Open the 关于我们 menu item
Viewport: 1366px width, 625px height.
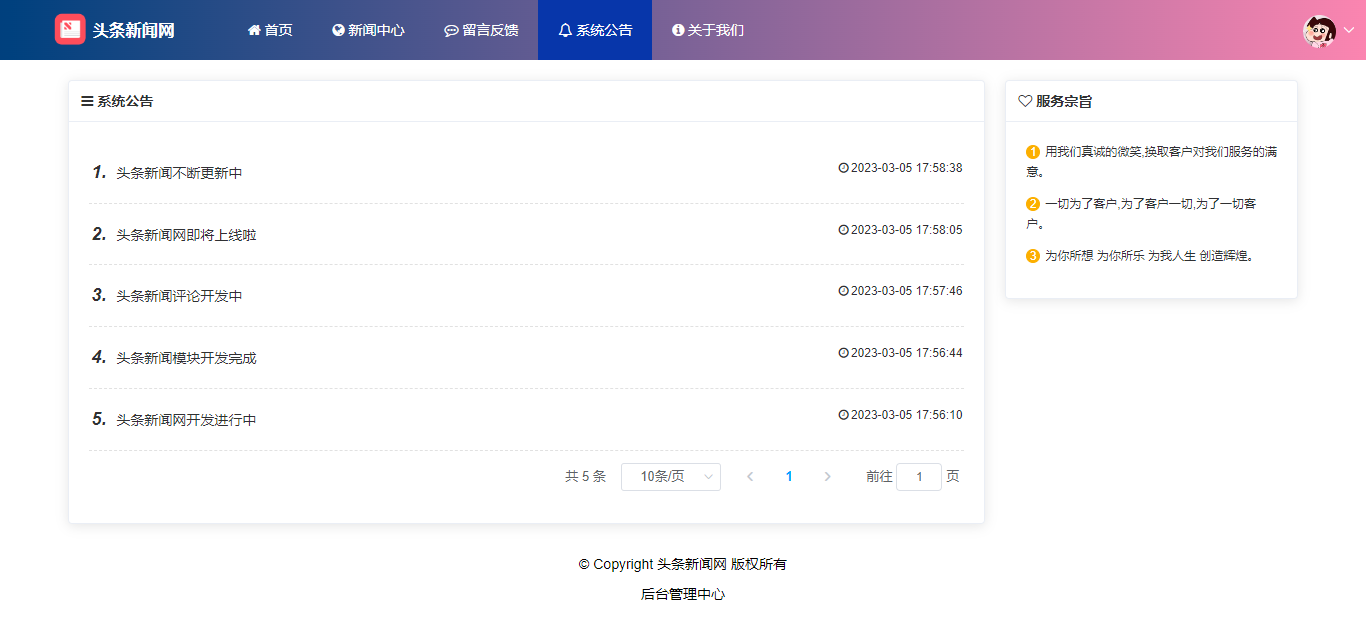click(708, 30)
